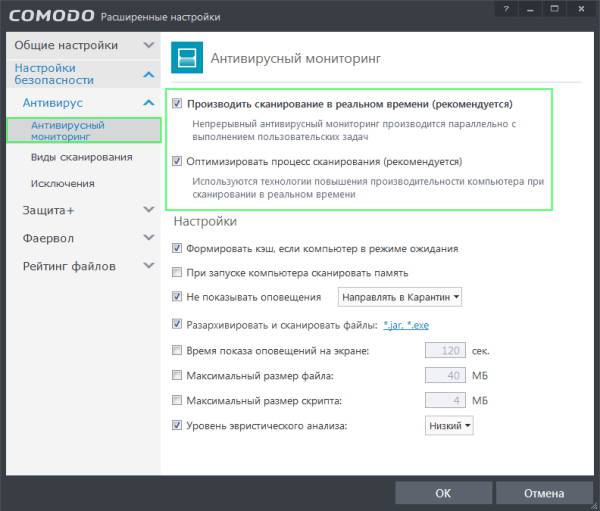
Task: Click the 'Отмена' cancel button
Action: point(544,493)
